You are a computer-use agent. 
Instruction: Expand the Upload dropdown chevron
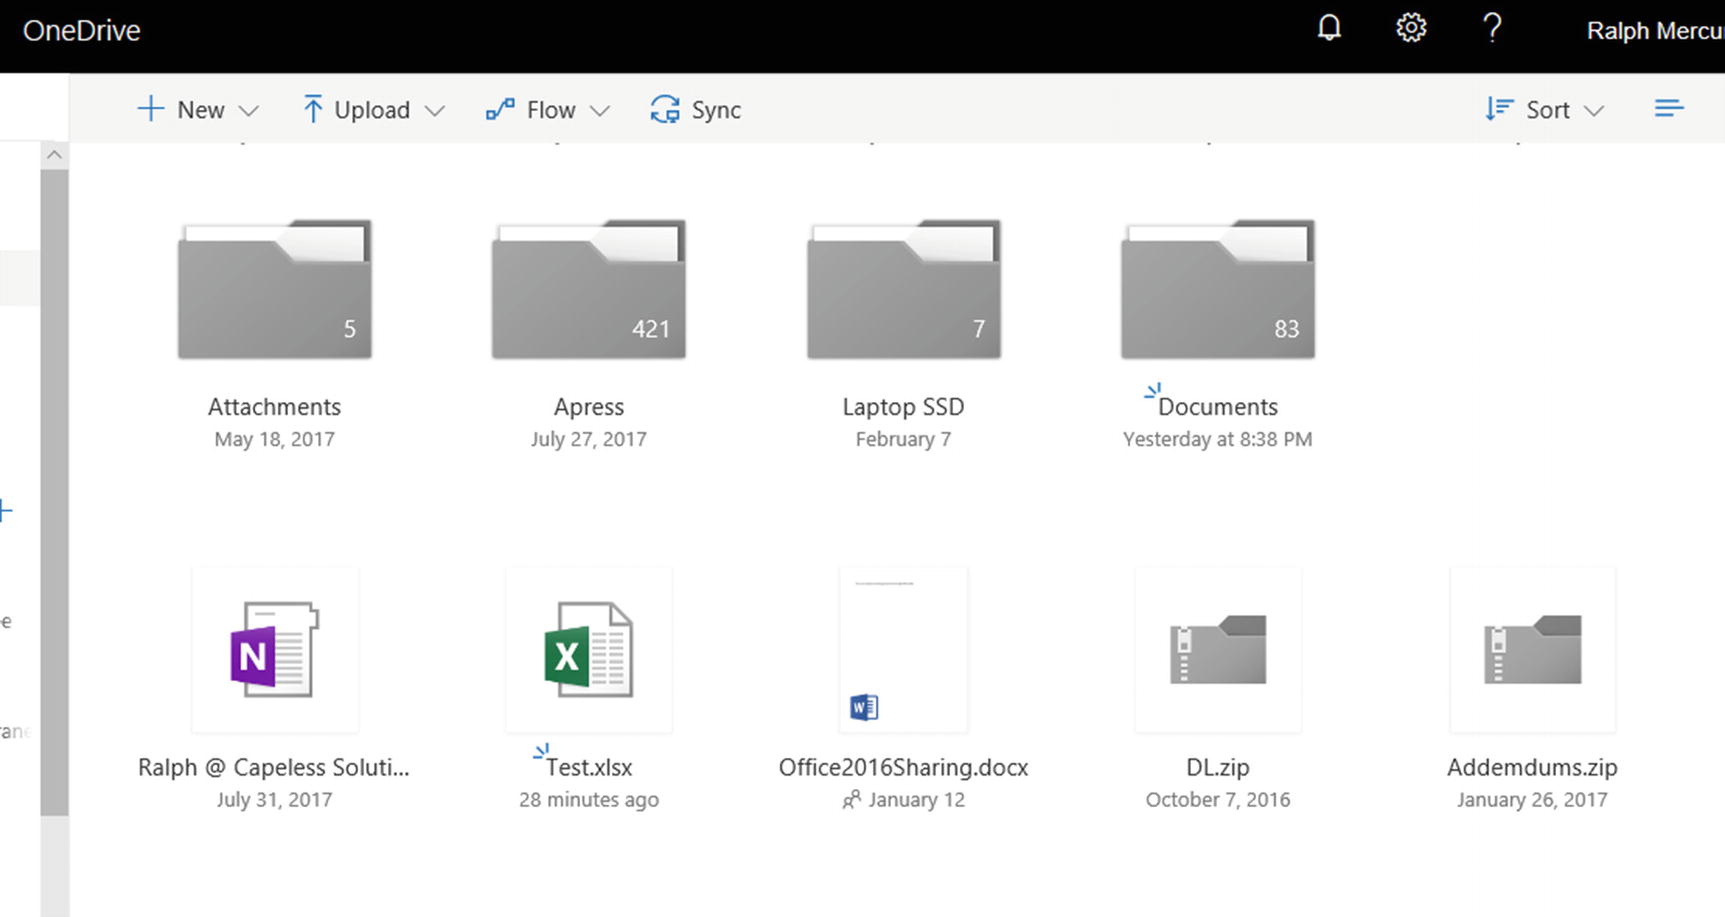pyautogui.click(x=435, y=111)
